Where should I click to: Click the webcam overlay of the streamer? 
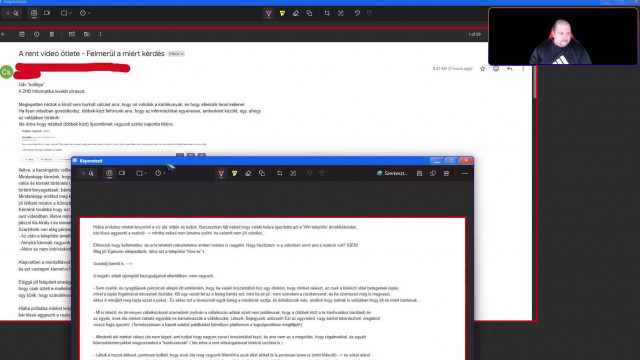[x=563, y=36]
